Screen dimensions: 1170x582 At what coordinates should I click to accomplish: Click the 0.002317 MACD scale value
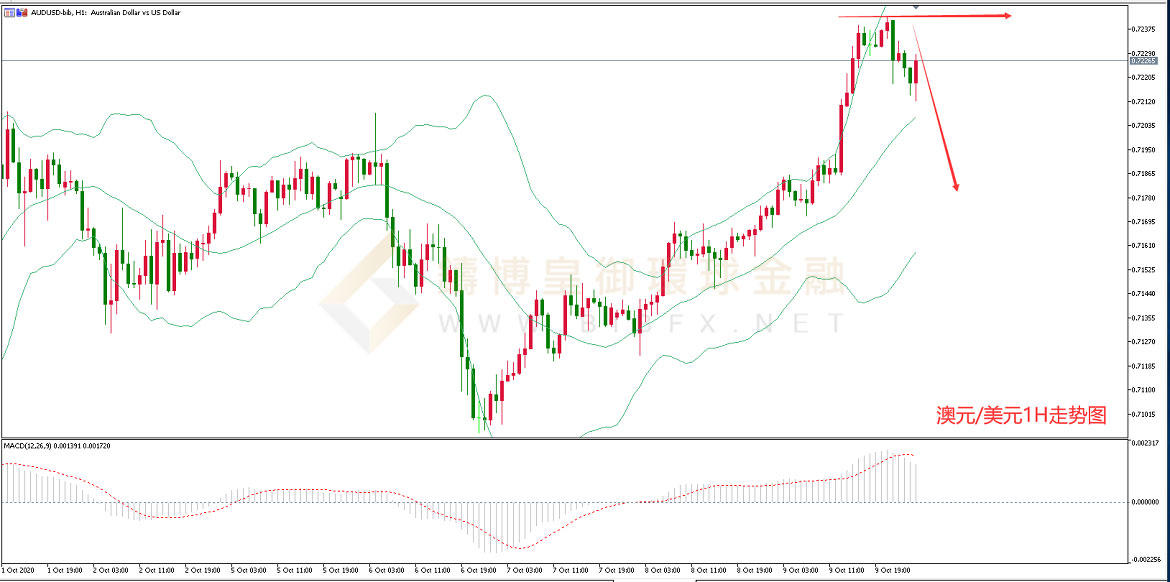(x=1144, y=442)
